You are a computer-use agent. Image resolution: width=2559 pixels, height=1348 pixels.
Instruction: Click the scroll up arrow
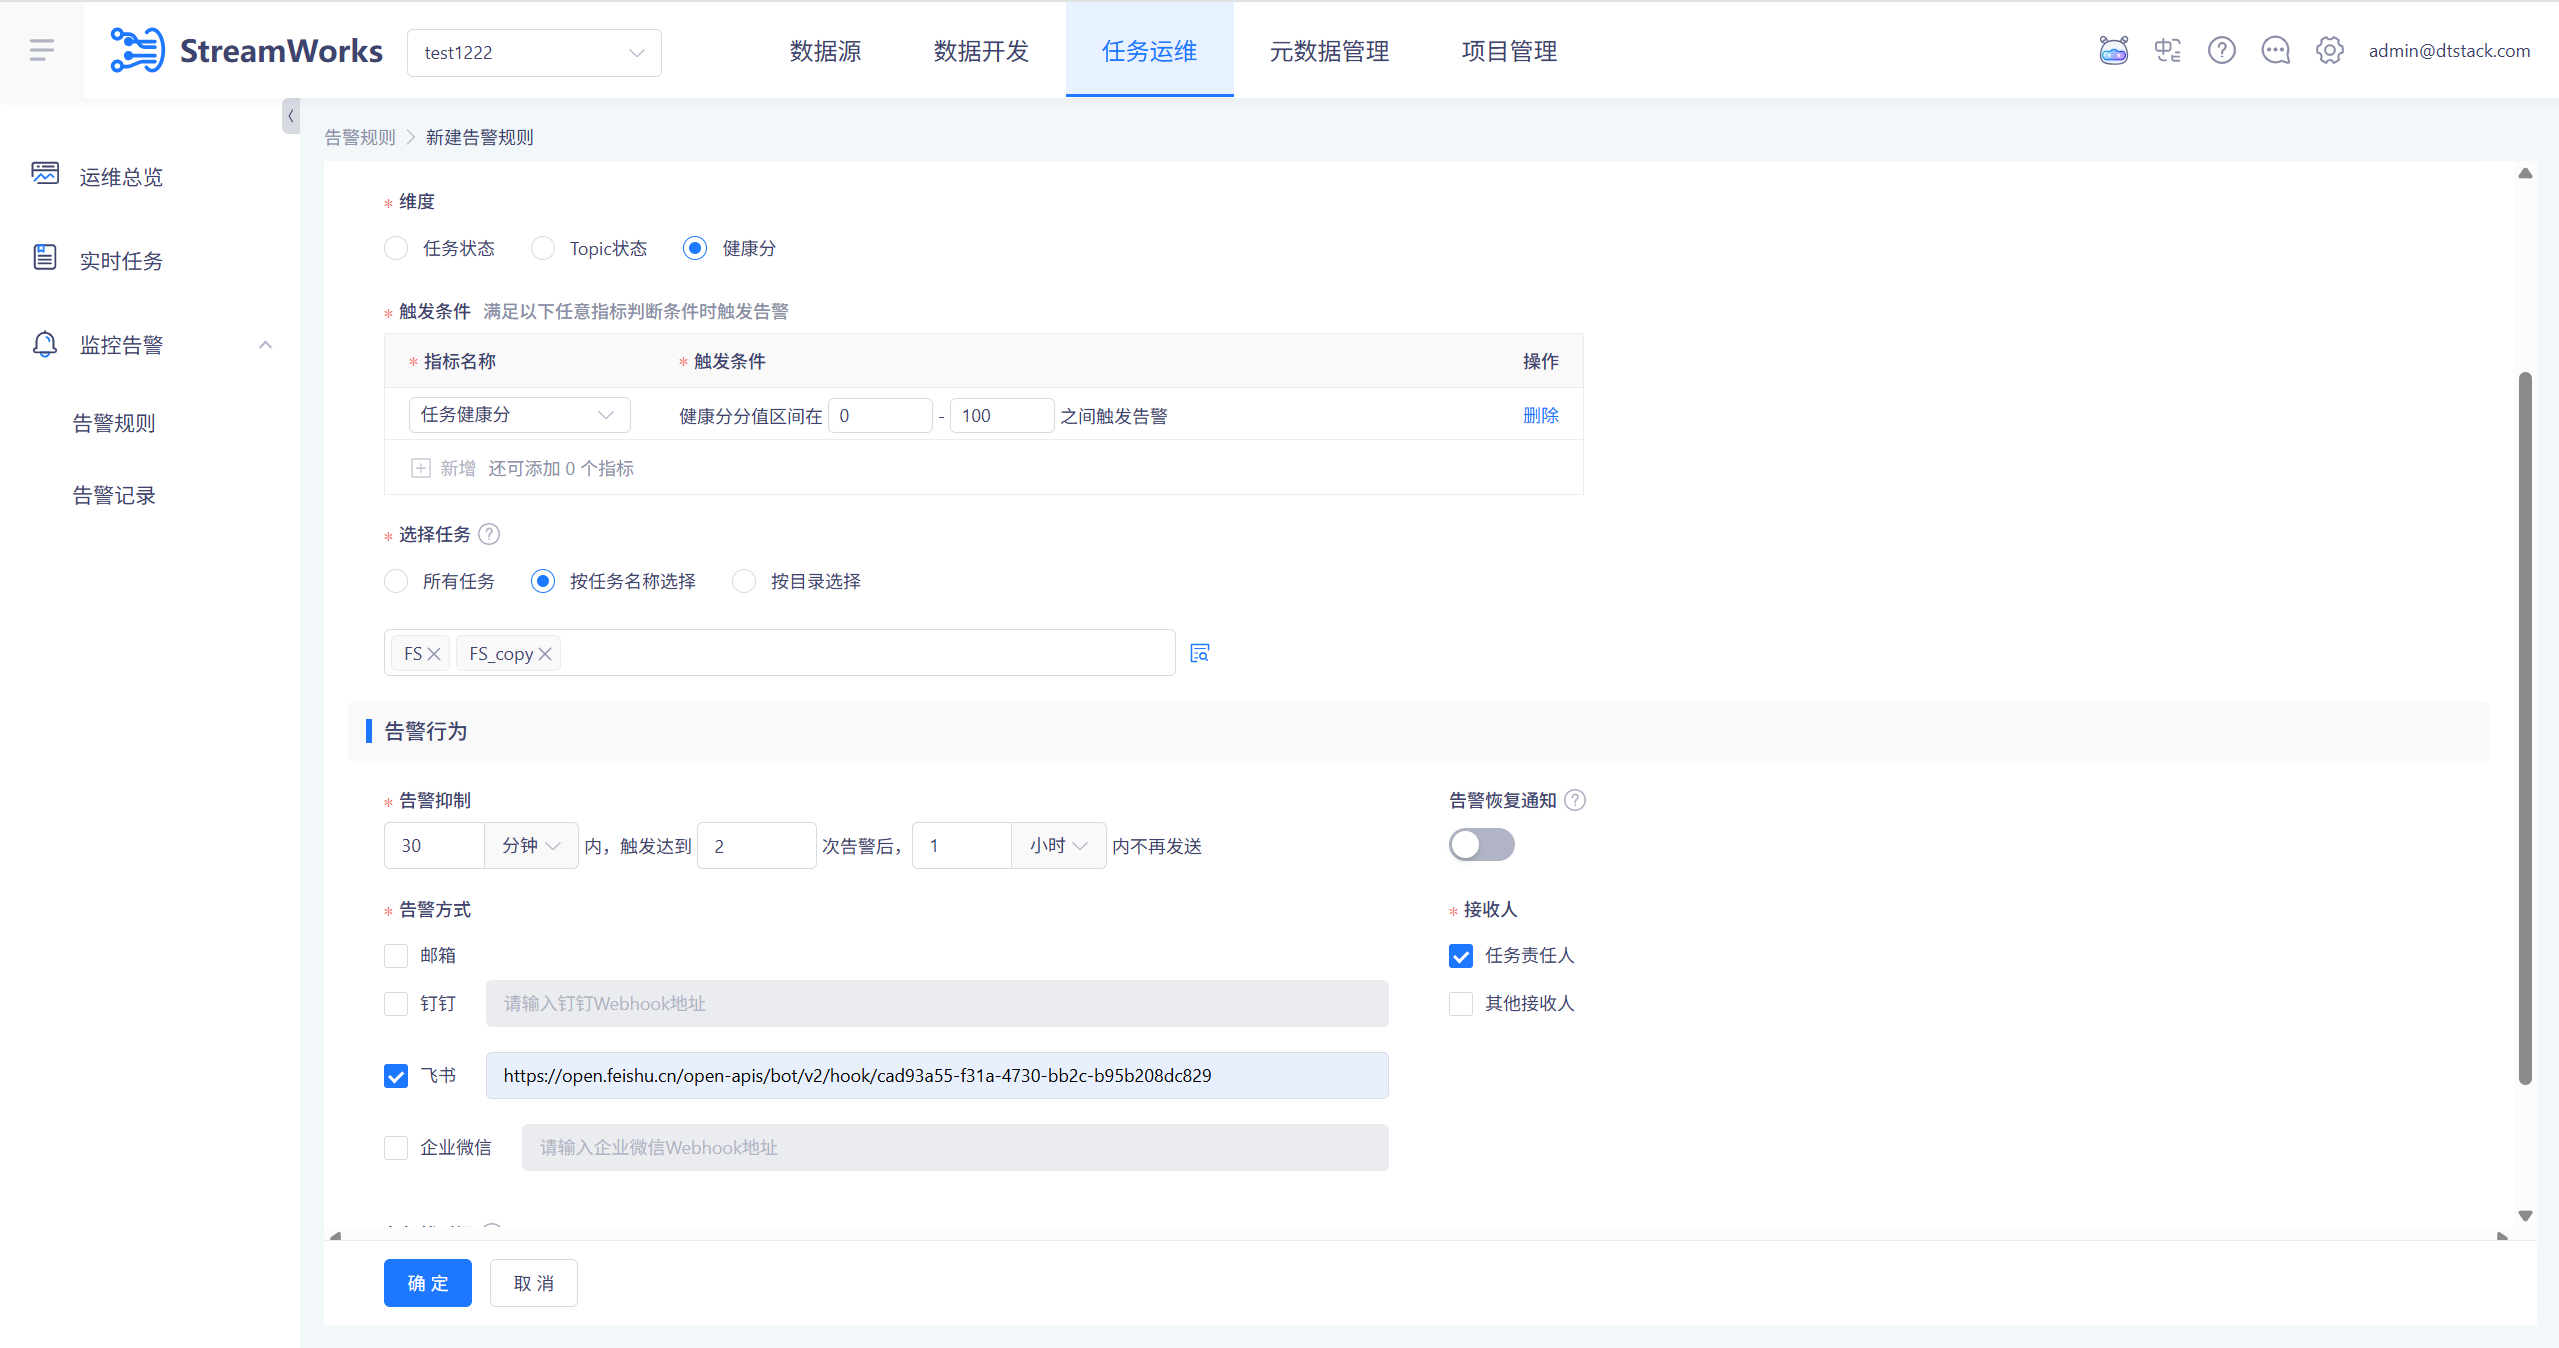click(x=2525, y=173)
